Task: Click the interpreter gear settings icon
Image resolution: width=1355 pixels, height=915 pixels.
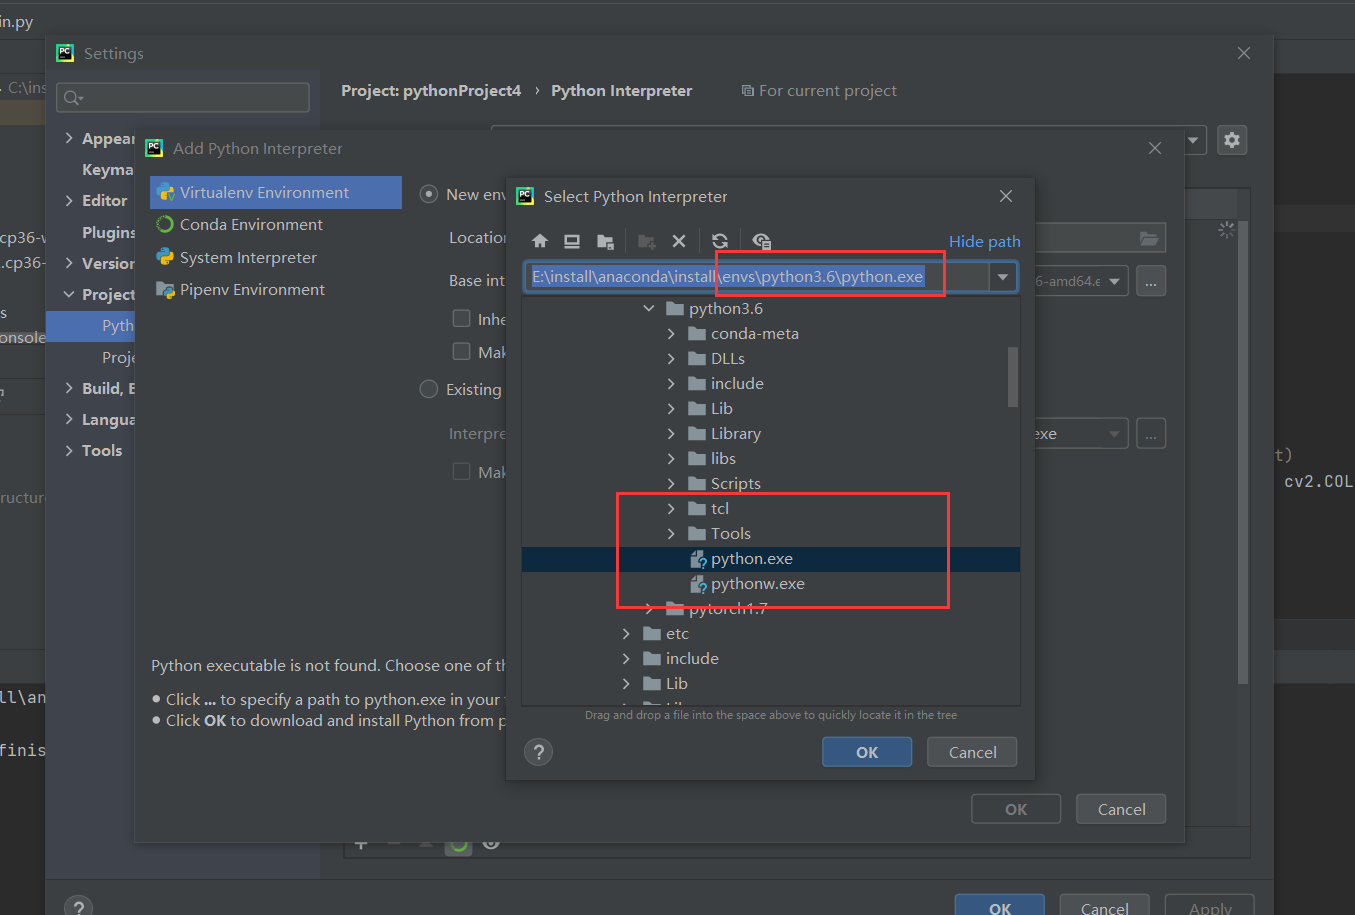Action: click(1232, 140)
